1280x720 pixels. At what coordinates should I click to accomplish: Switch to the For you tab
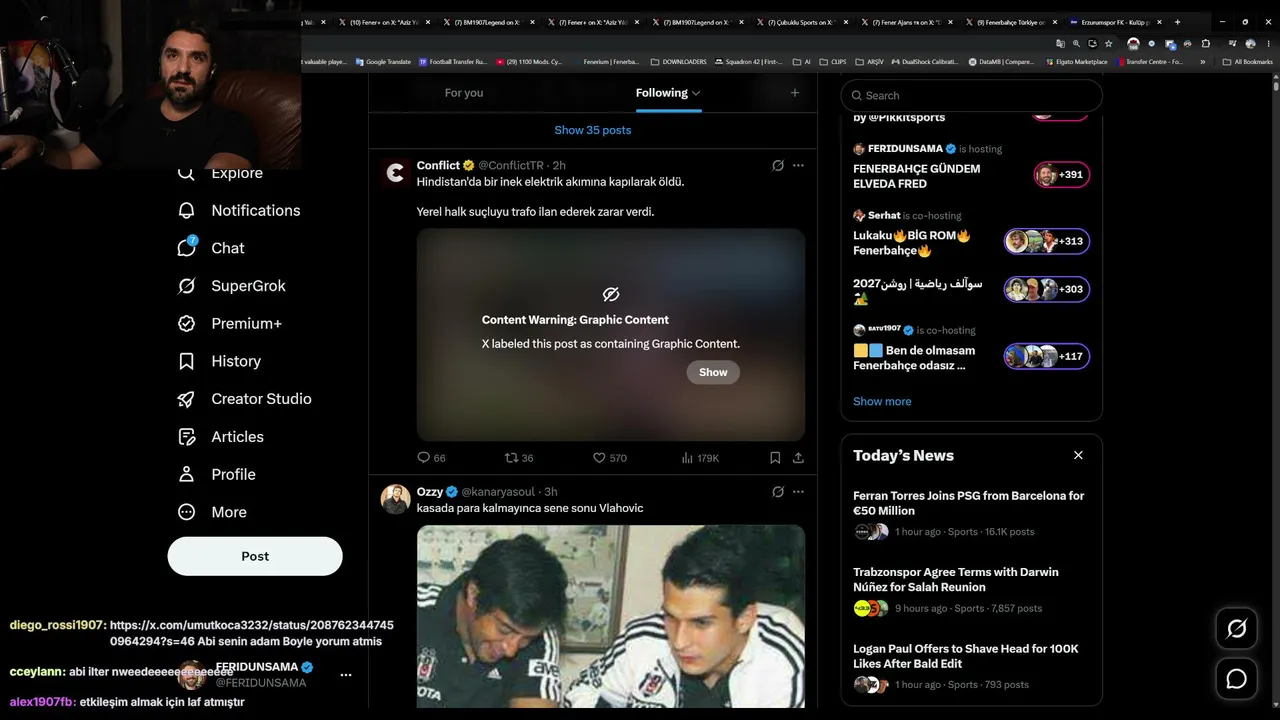(x=464, y=93)
